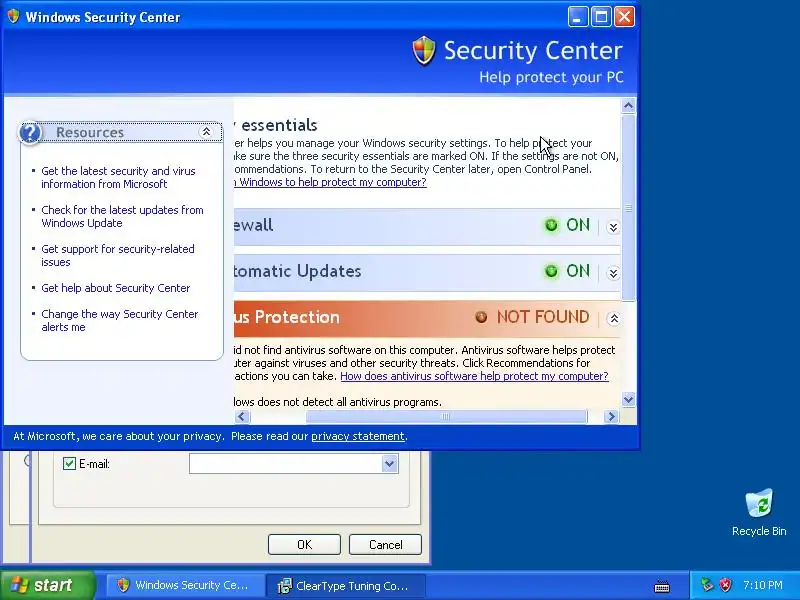This screenshot has width=800, height=600.
Task: Click the Virus Protection section header
Action: pyautogui.click(x=428, y=317)
